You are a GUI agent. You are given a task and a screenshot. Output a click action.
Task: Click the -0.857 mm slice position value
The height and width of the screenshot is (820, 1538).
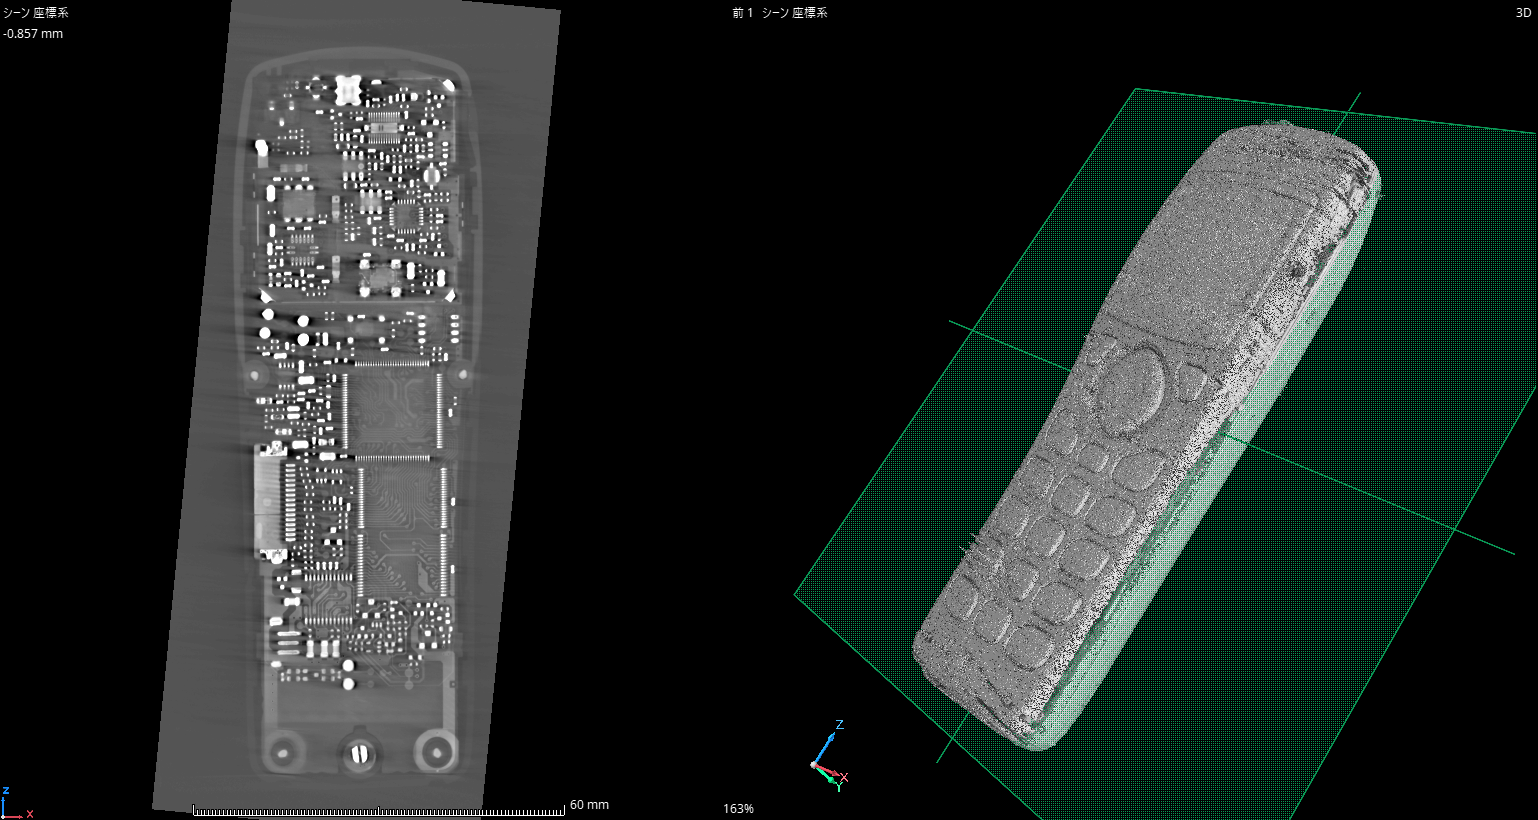click(33, 34)
